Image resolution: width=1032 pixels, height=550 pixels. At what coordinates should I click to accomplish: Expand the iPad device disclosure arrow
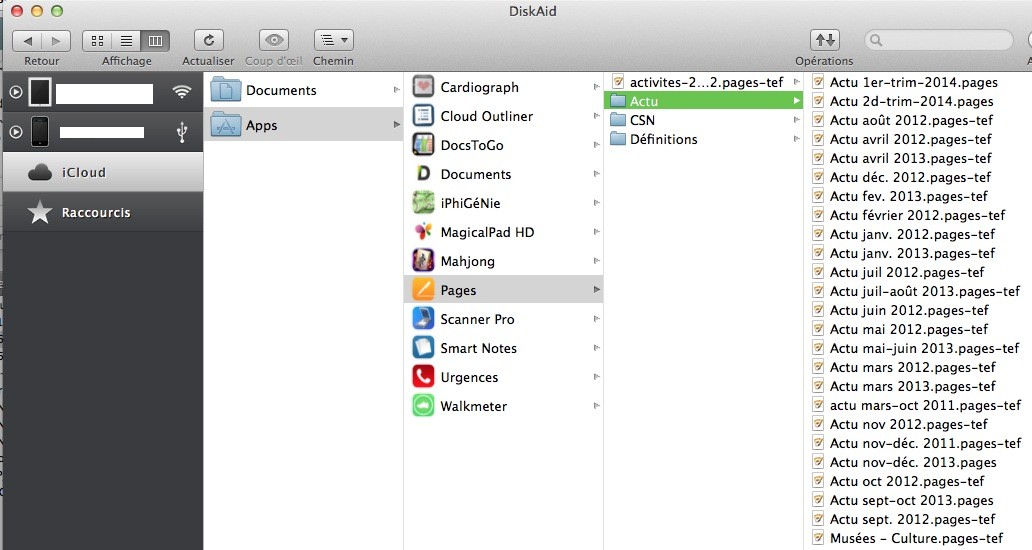point(16,93)
